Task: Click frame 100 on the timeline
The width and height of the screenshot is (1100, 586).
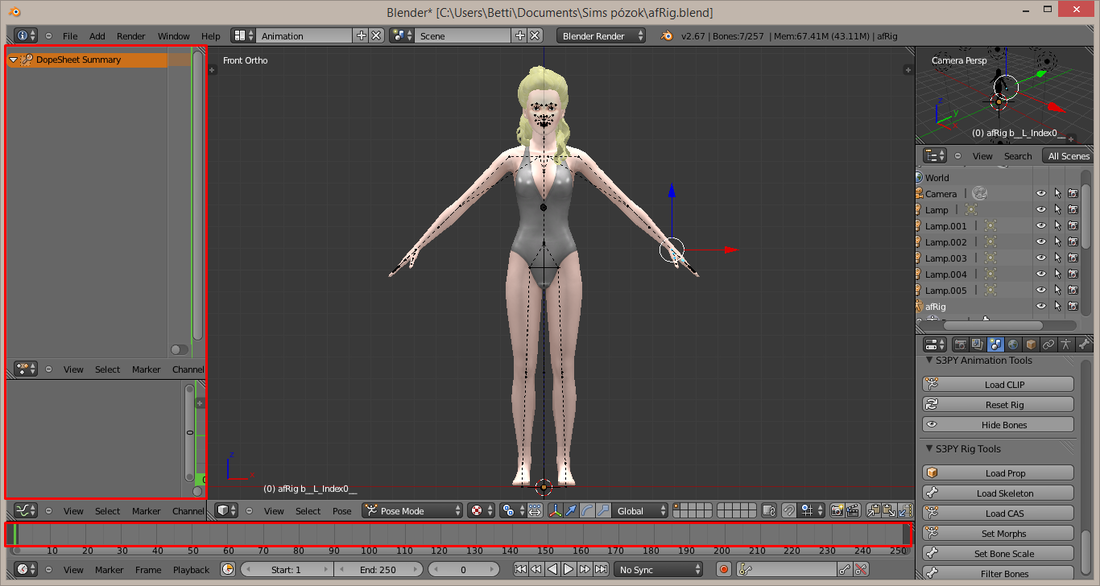Action: (369, 535)
